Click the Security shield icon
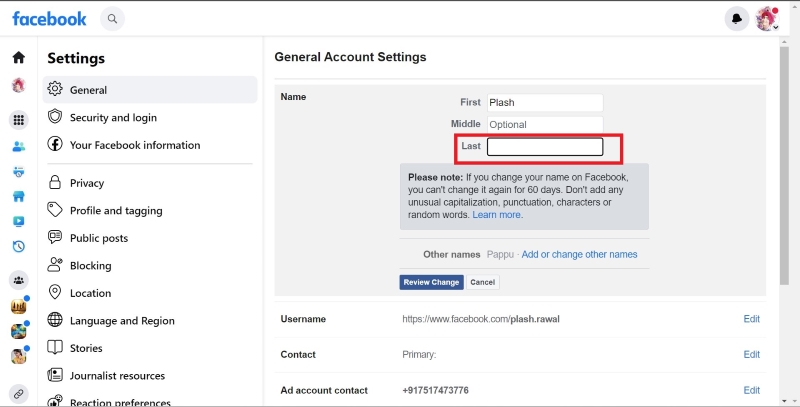Screen dimensions: 800x407 pos(55,116)
